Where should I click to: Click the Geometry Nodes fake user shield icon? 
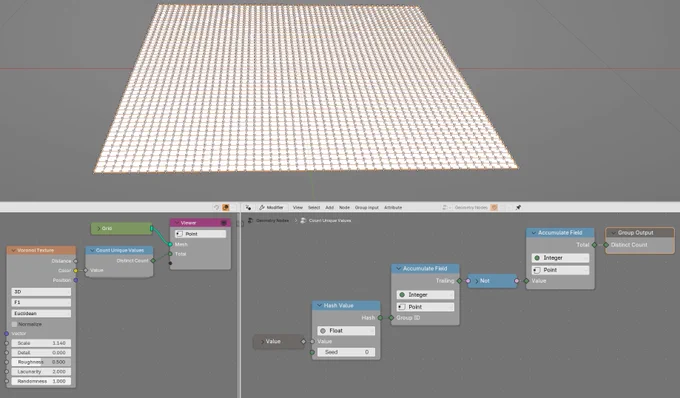point(494,208)
